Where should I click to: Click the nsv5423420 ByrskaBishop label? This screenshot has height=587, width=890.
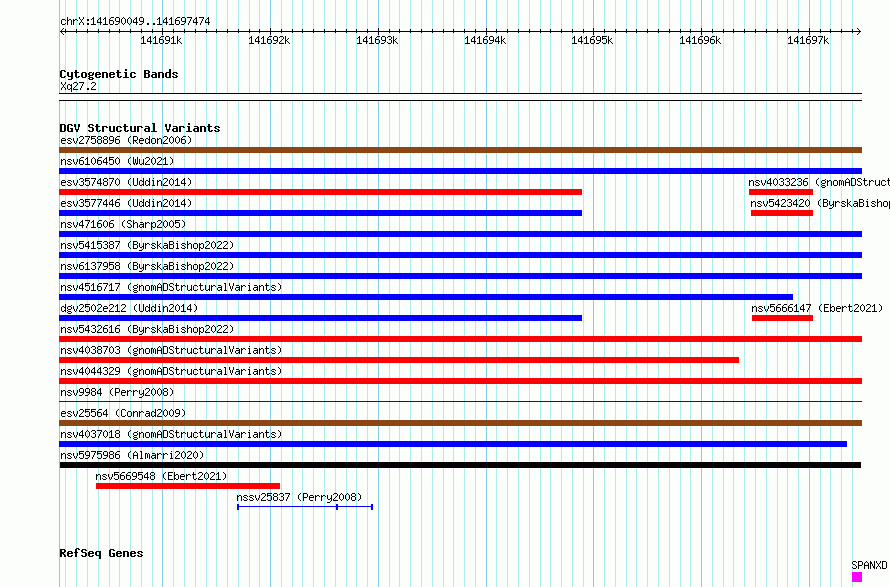coord(820,203)
